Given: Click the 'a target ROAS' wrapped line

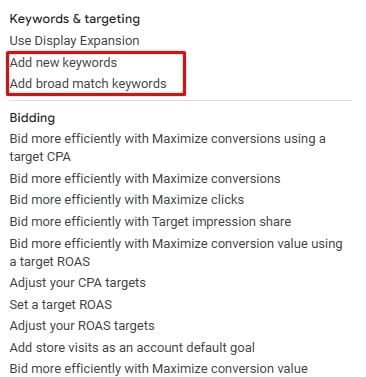Looking at the screenshot, I should [x=50, y=262].
